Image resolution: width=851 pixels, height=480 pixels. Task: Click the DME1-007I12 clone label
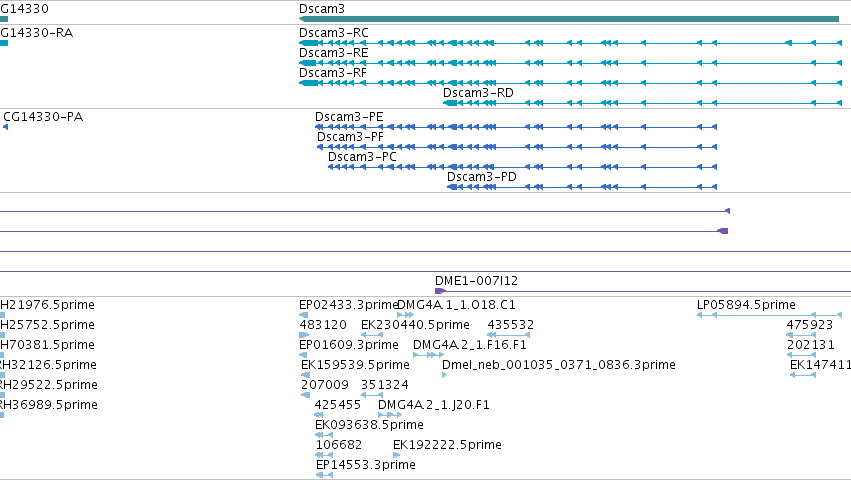point(477,281)
